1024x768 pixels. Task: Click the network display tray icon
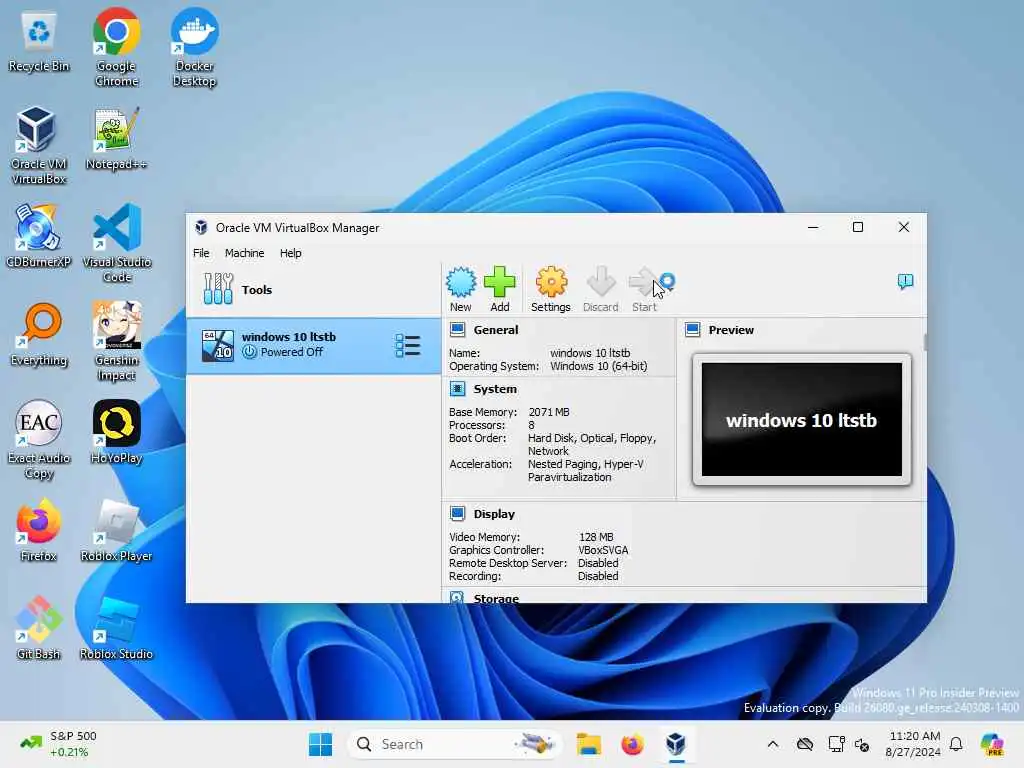pyautogui.click(x=836, y=744)
